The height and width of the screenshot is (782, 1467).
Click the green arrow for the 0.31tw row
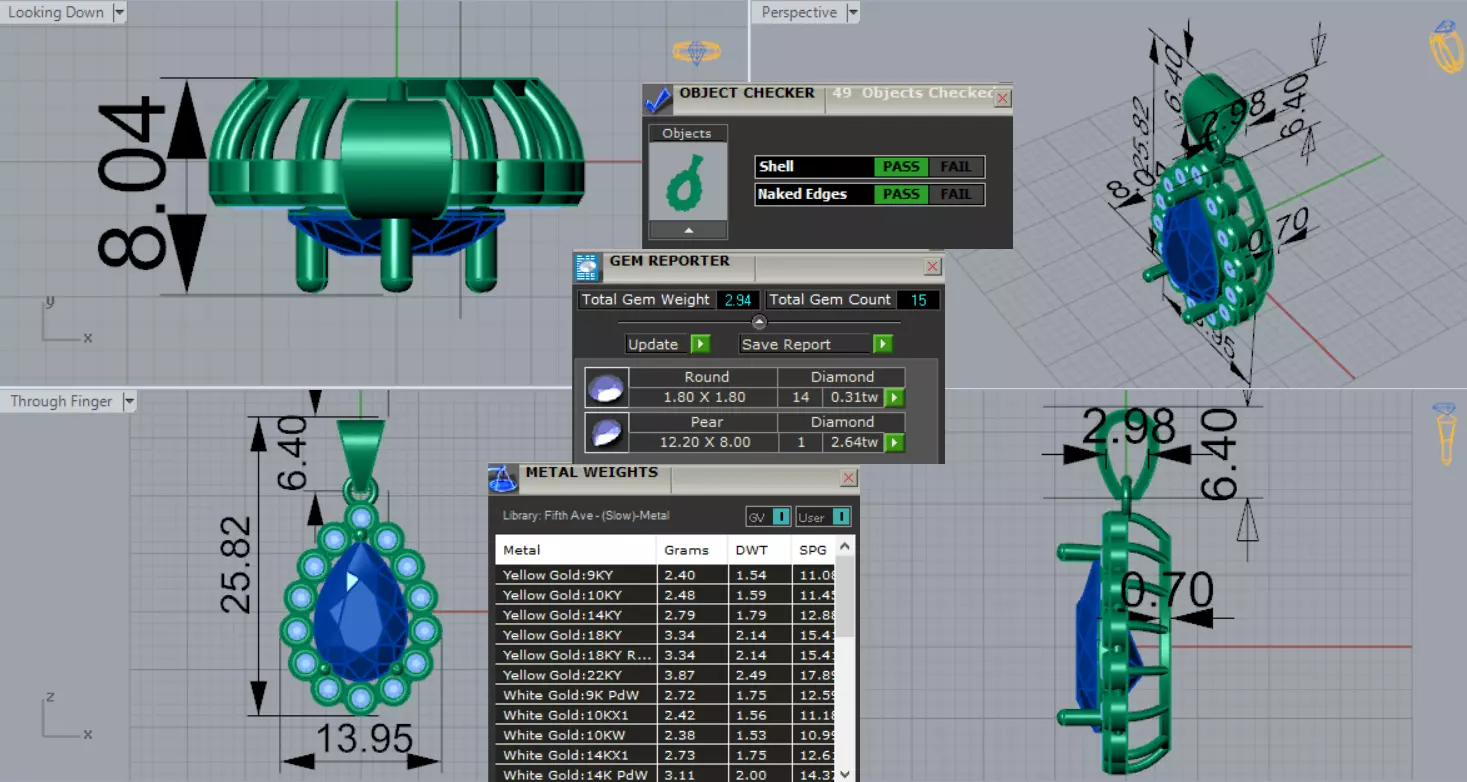pos(894,398)
